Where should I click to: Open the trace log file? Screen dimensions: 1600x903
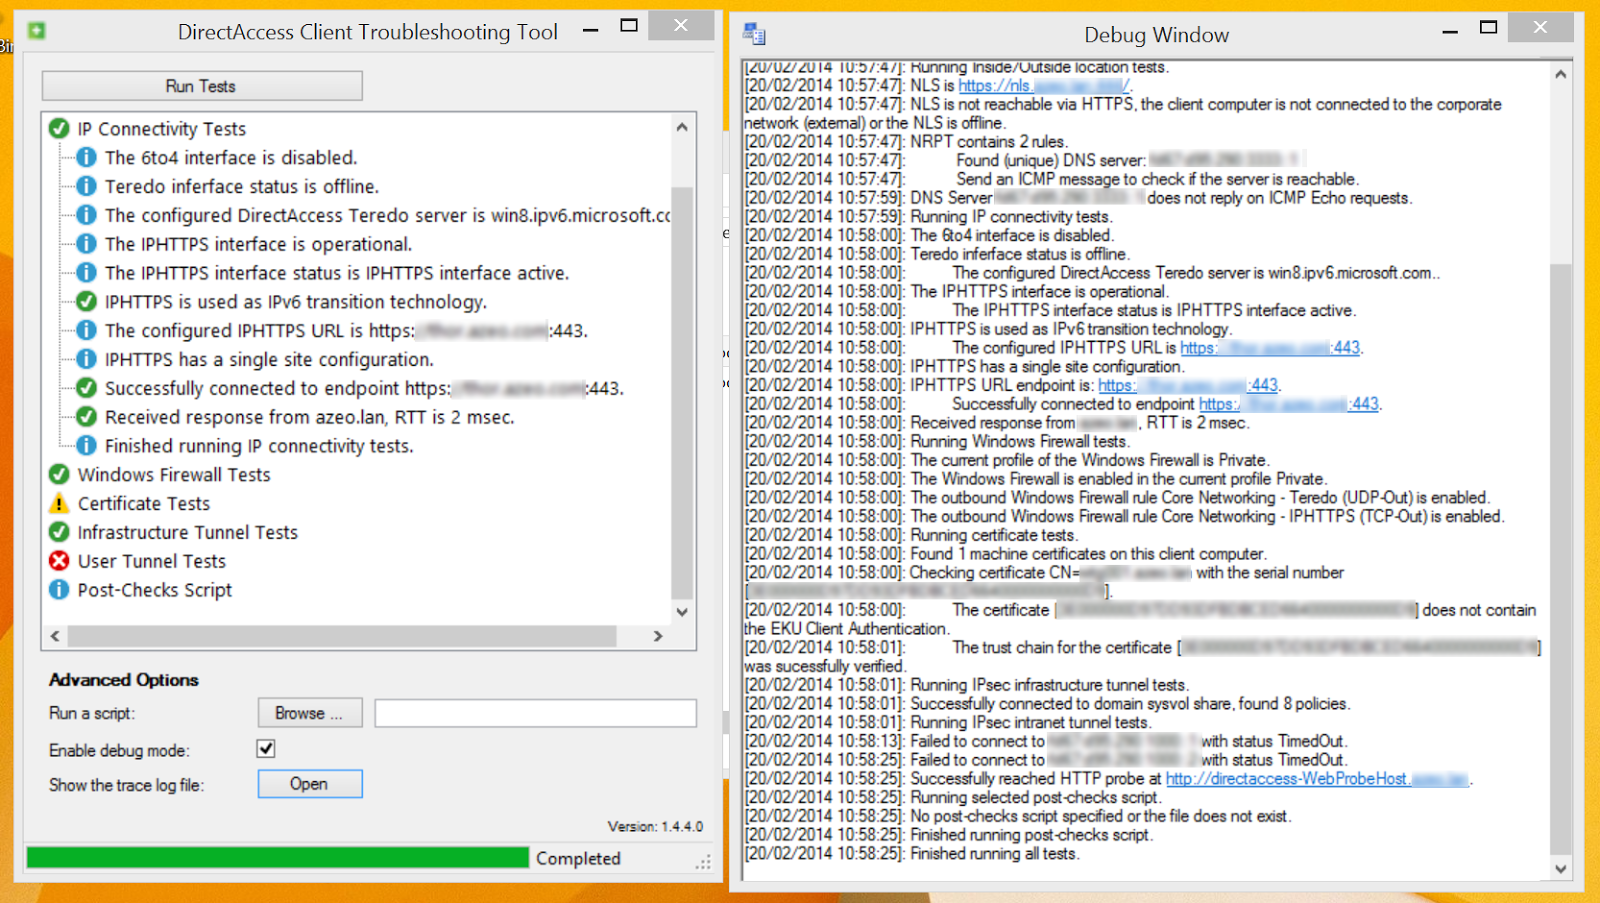(309, 784)
